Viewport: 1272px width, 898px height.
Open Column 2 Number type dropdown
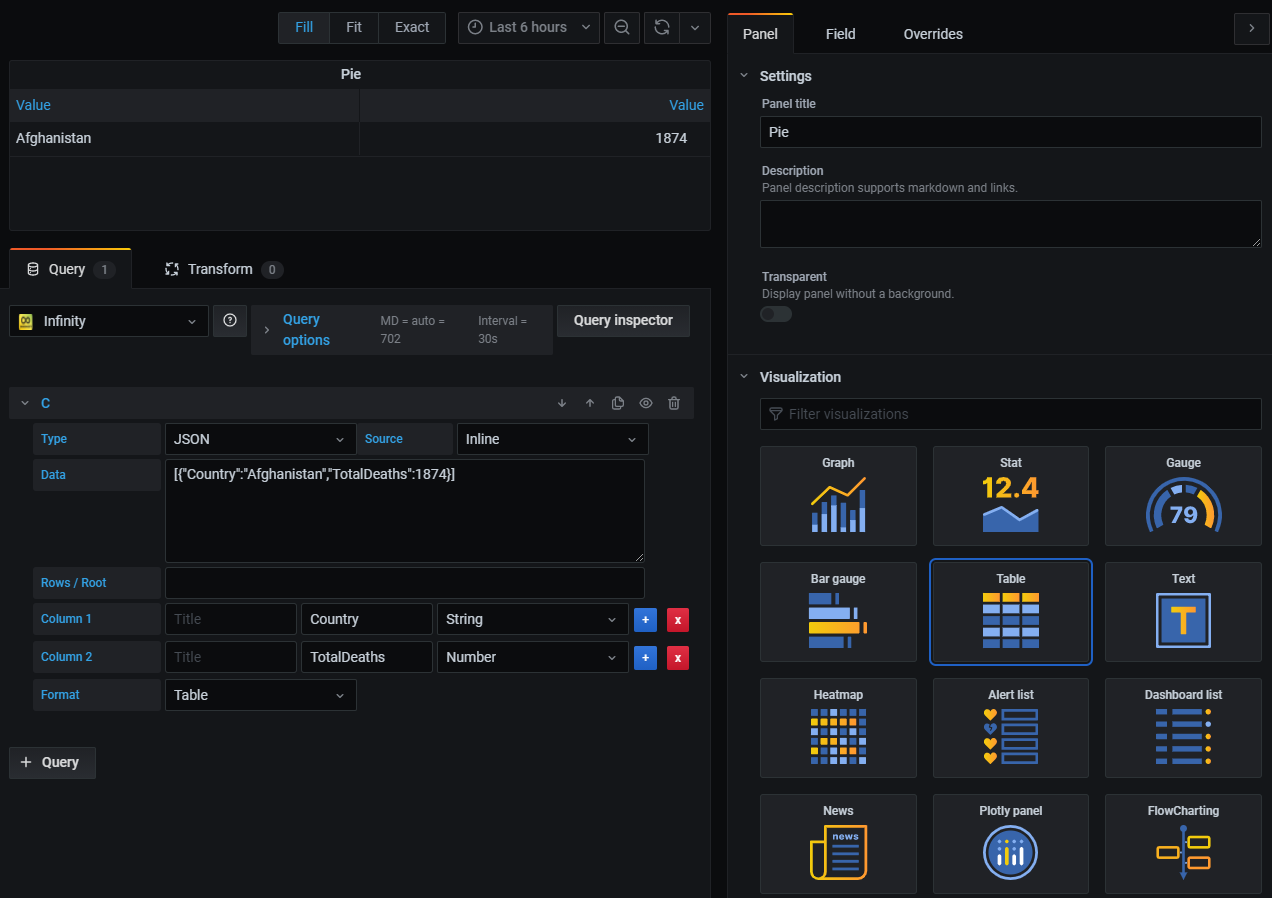point(533,657)
